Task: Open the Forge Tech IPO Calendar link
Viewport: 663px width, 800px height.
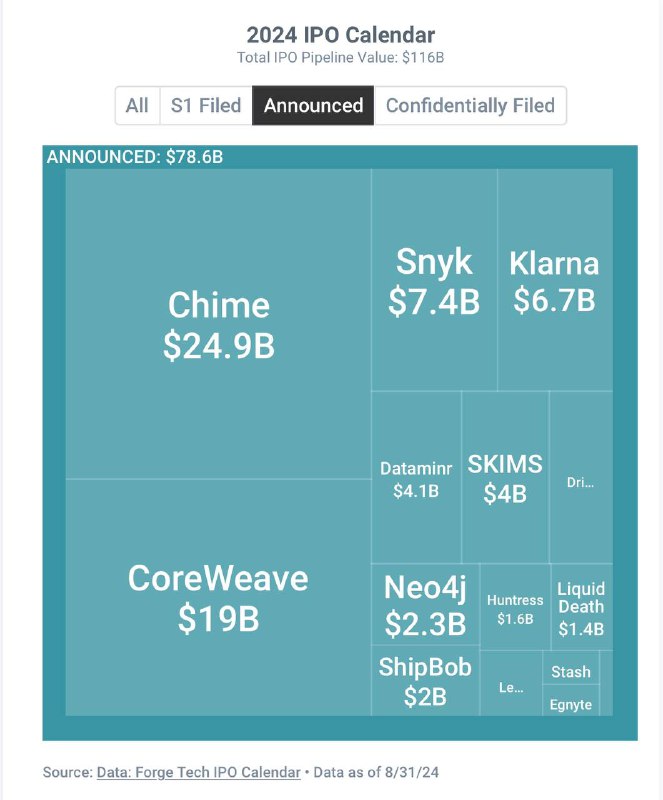Action: coord(198,772)
